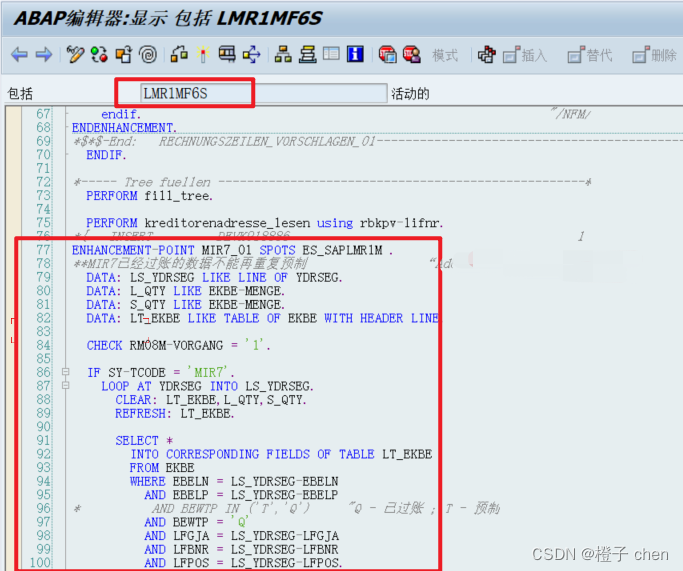Click lowercase endif. on line 67
Screen dimensions: 683x571
(x=121, y=114)
